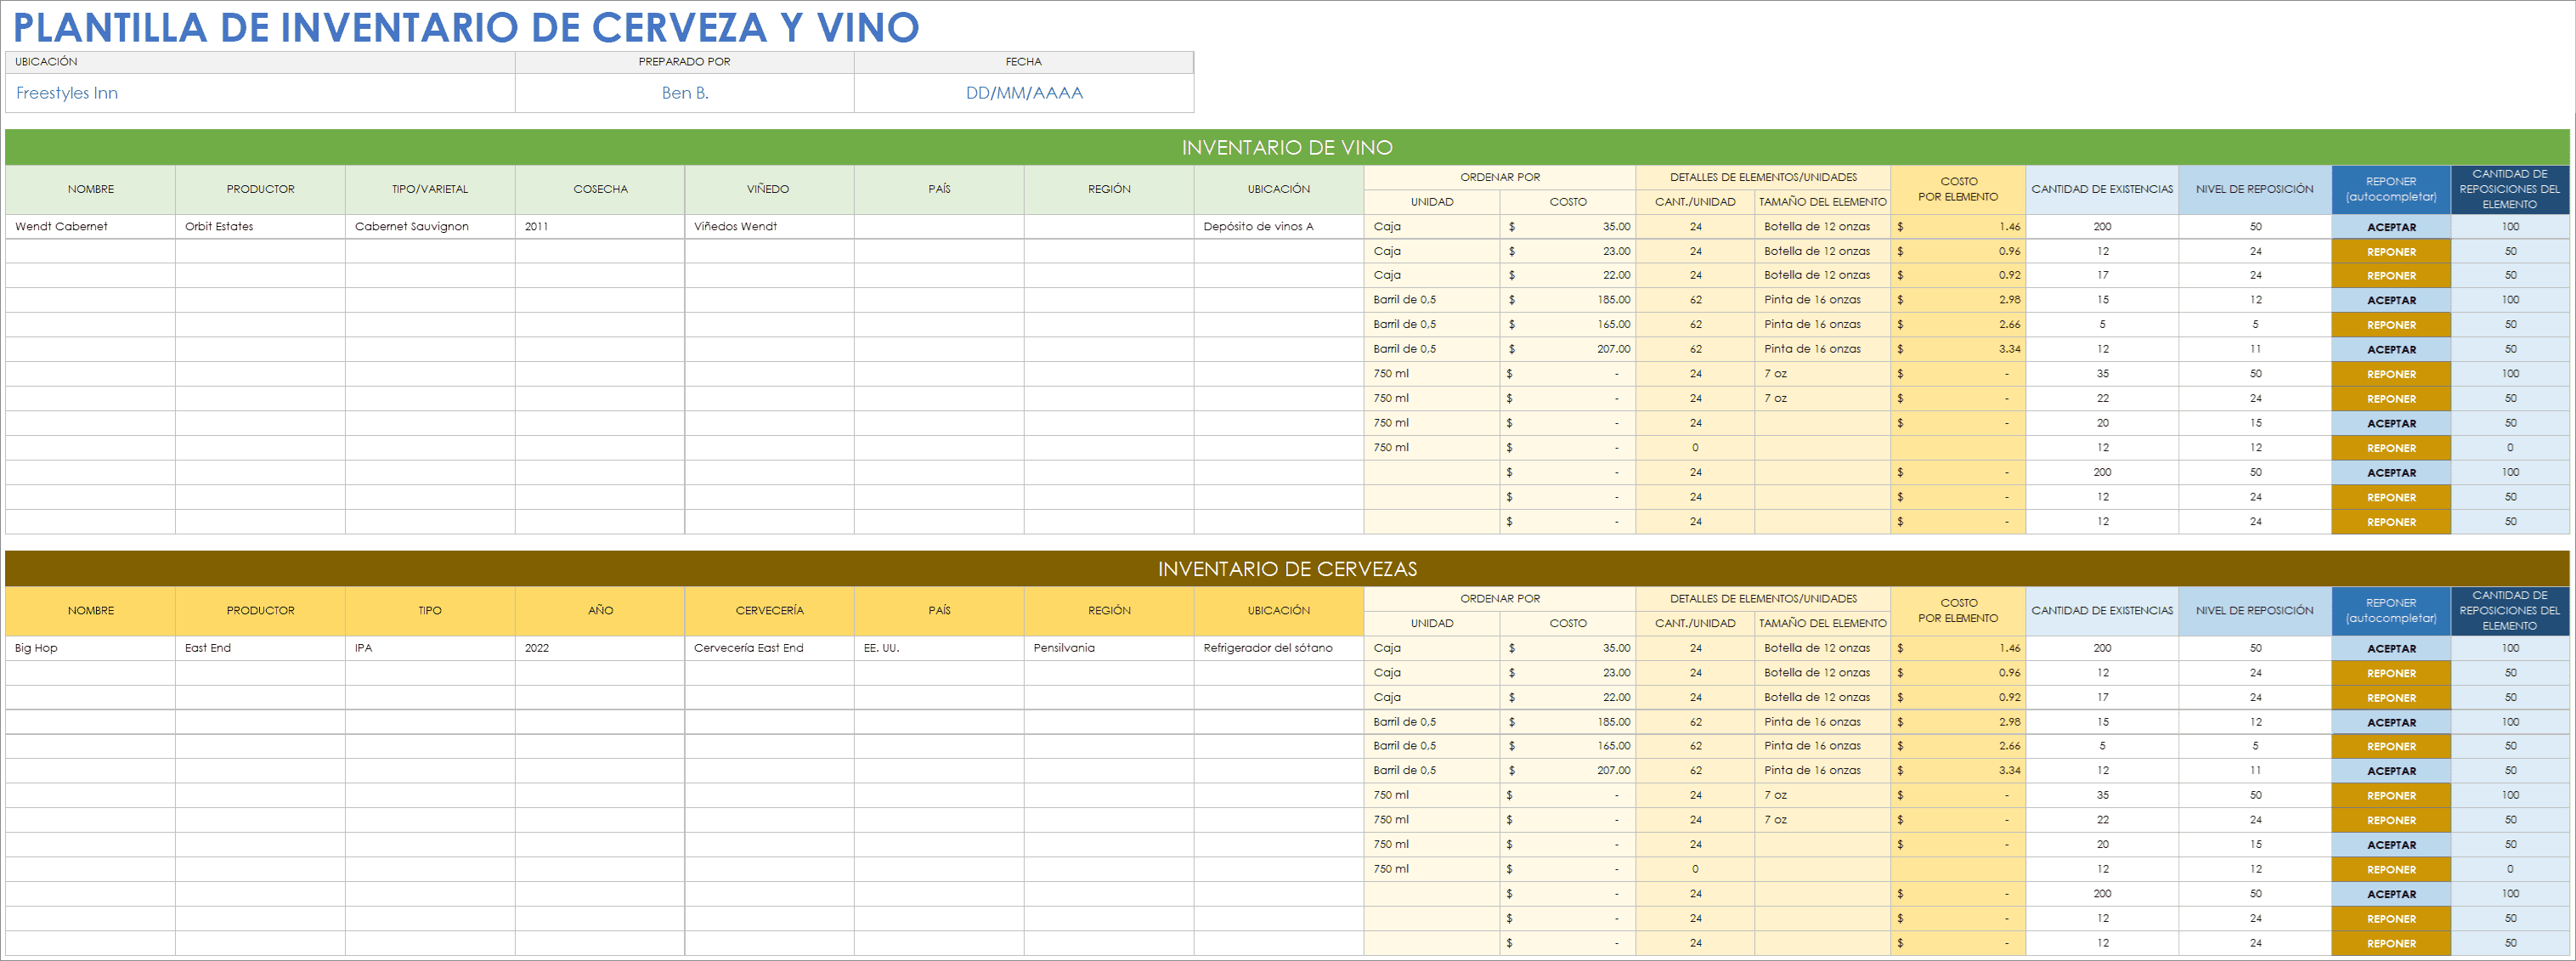Click the vintage cell '2011'
Image resolution: width=2576 pixels, height=961 pixels.
(x=600, y=227)
